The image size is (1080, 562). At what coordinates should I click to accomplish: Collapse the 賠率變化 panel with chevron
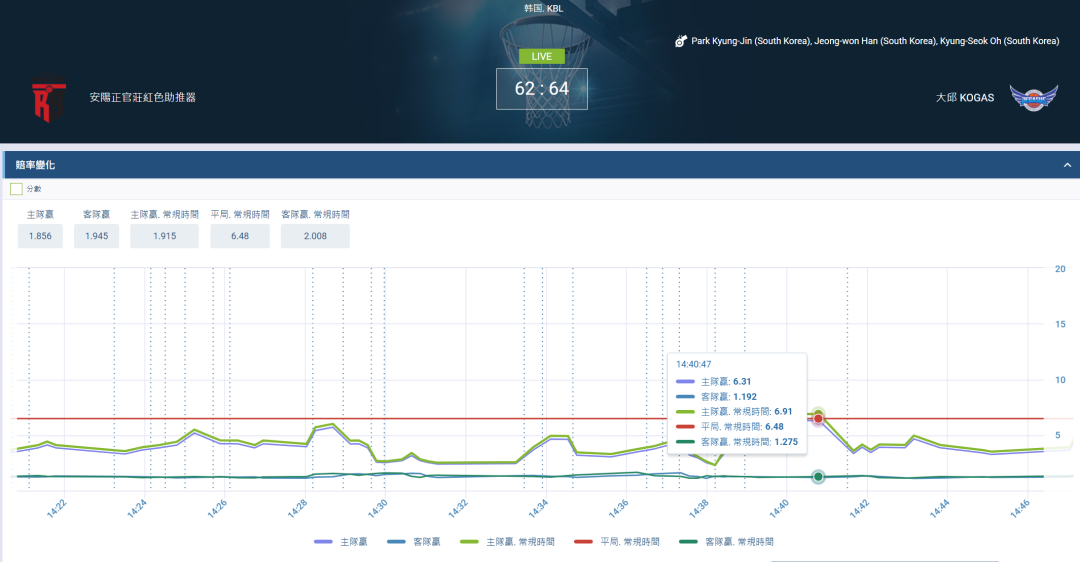click(x=1067, y=165)
